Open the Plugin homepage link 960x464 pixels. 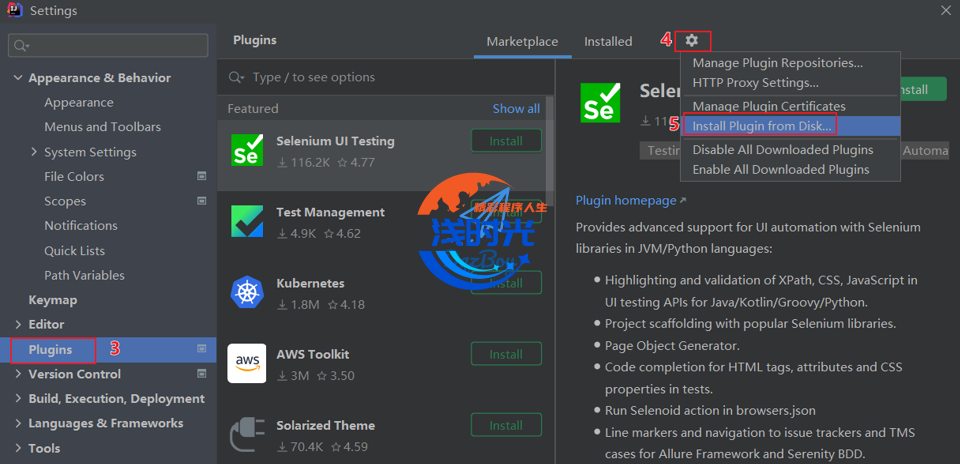625,200
